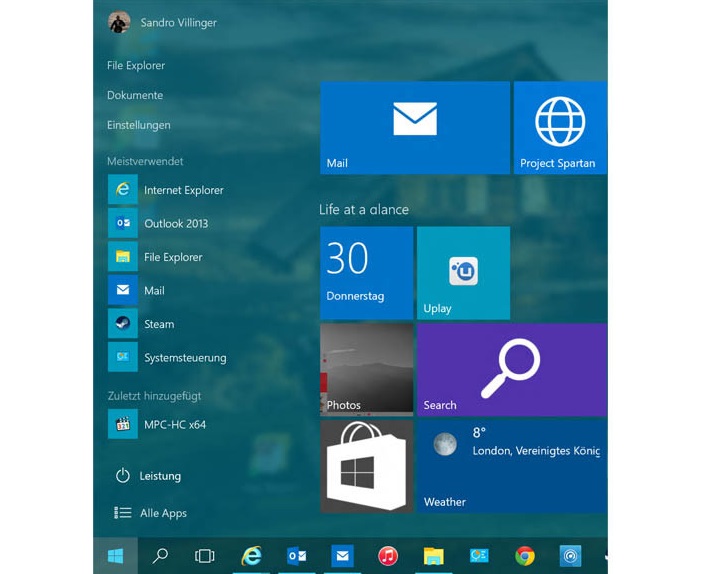The height and width of the screenshot is (574, 703).
Task: Open File Explorer in the Meistverwendet list
Action: click(156, 257)
